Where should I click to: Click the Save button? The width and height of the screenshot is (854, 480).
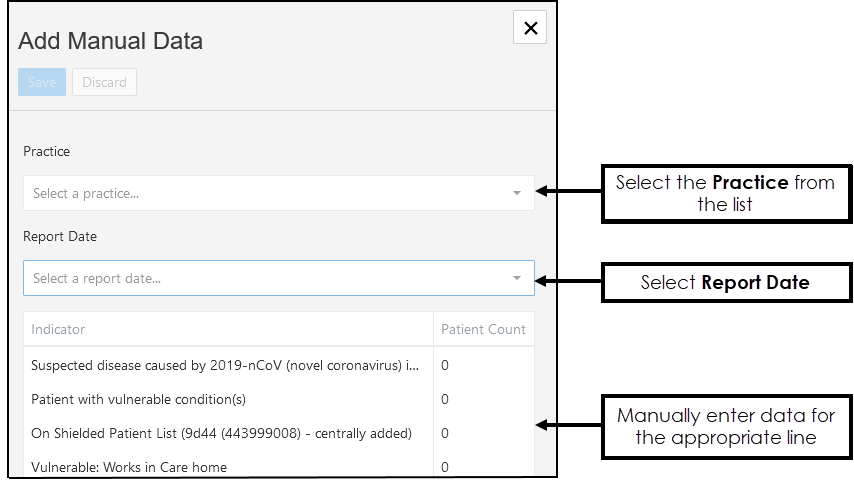pyautogui.click(x=42, y=82)
